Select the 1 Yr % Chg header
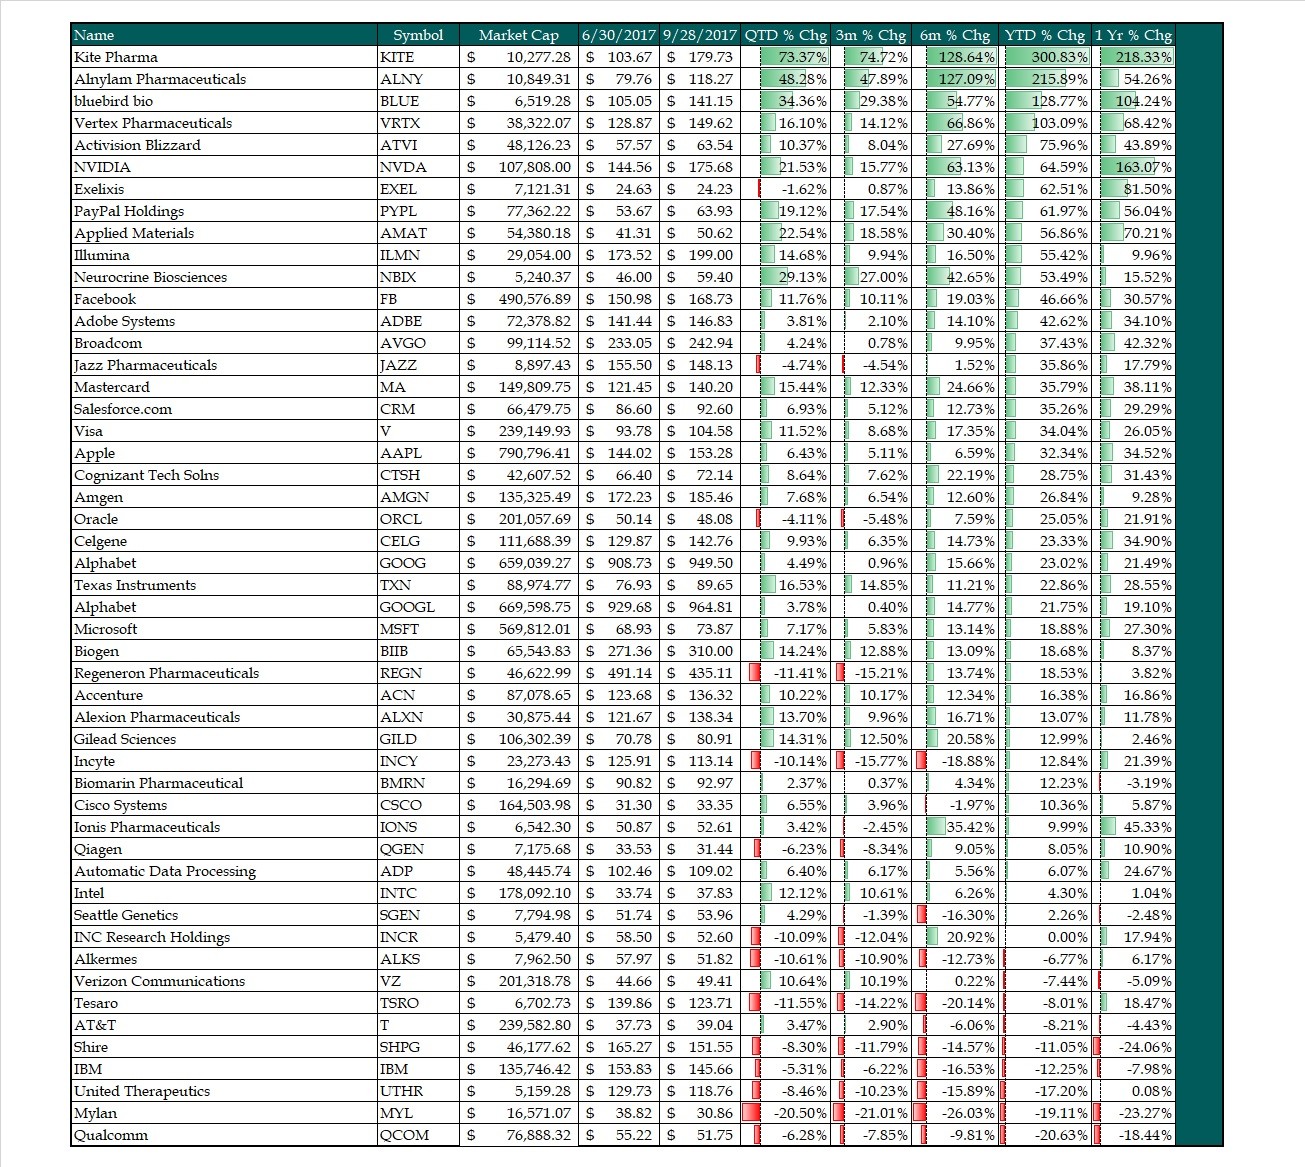This screenshot has height=1167, width=1305. [x=1133, y=35]
